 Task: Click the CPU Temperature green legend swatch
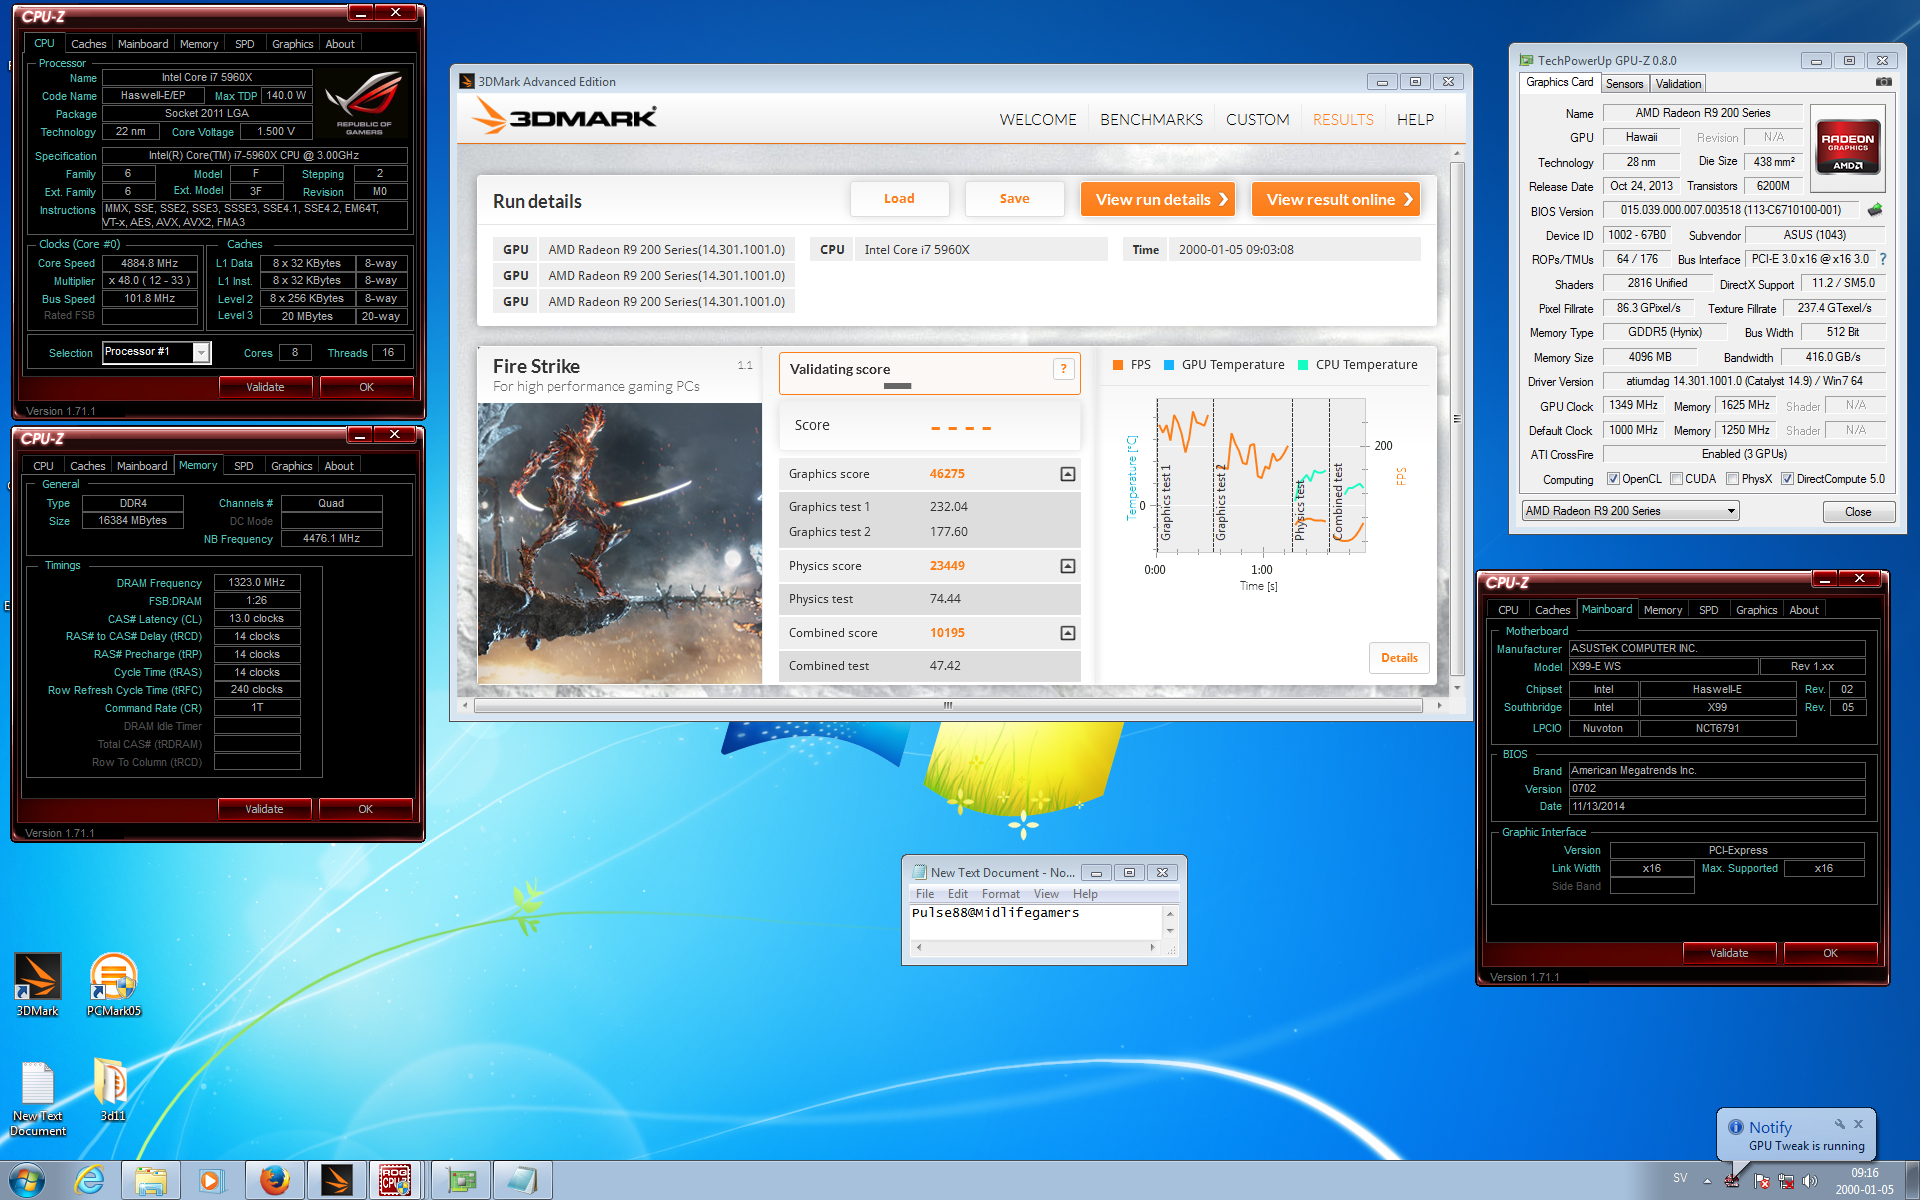[1302, 365]
